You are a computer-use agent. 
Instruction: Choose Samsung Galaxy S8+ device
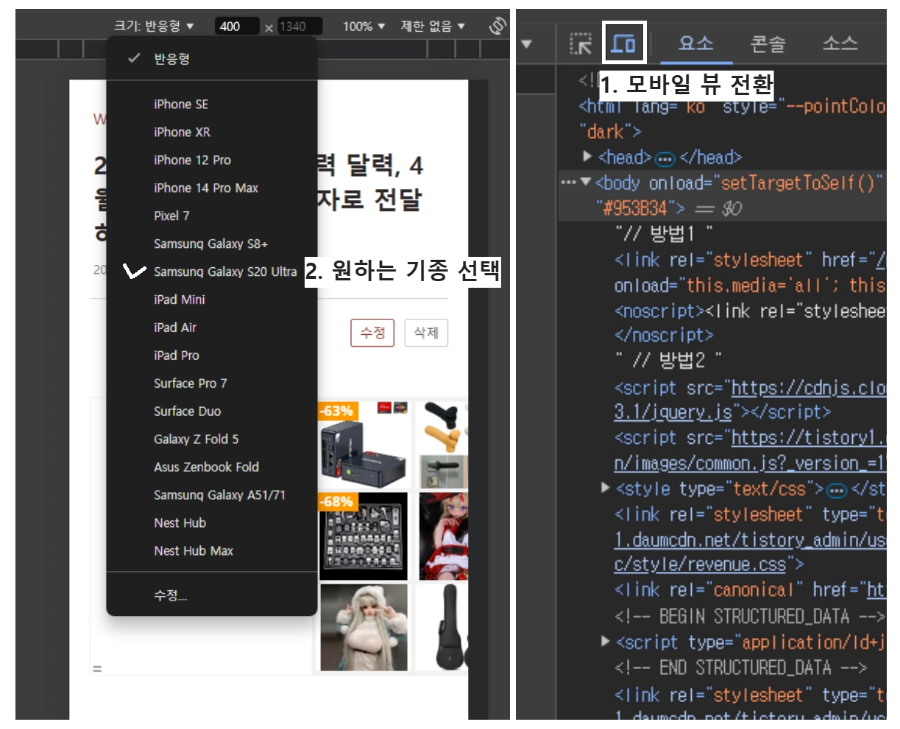click(x=212, y=244)
